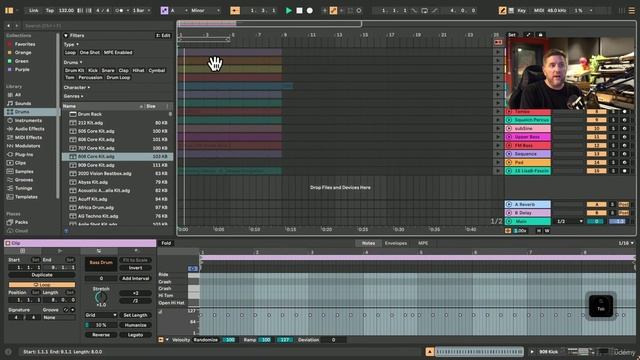Open the Minor scale dropdown
The width and height of the screenshot is (640, 360).
tap(205, 11)
